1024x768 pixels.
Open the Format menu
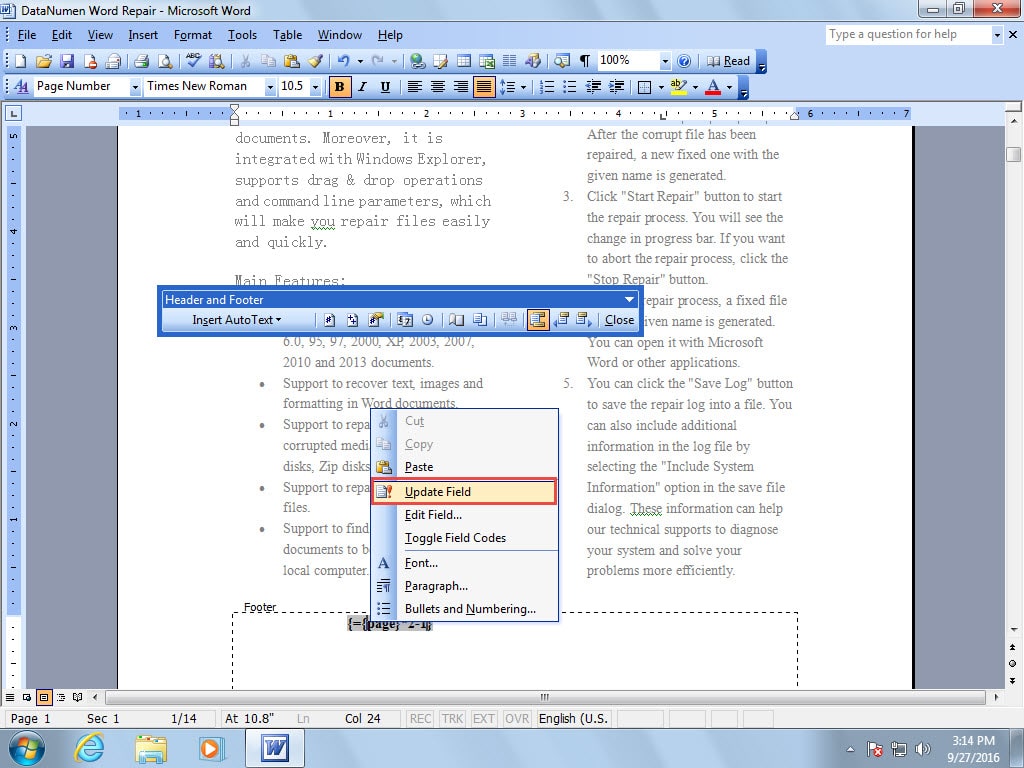click(x=192, y=35)
